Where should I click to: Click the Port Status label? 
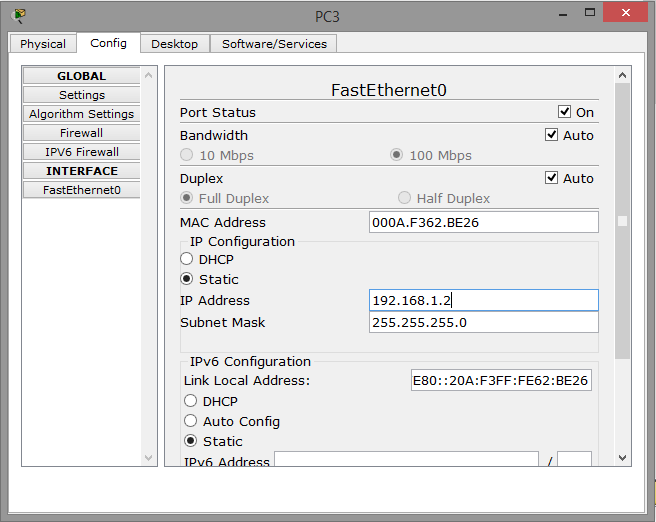coord(218,113)
